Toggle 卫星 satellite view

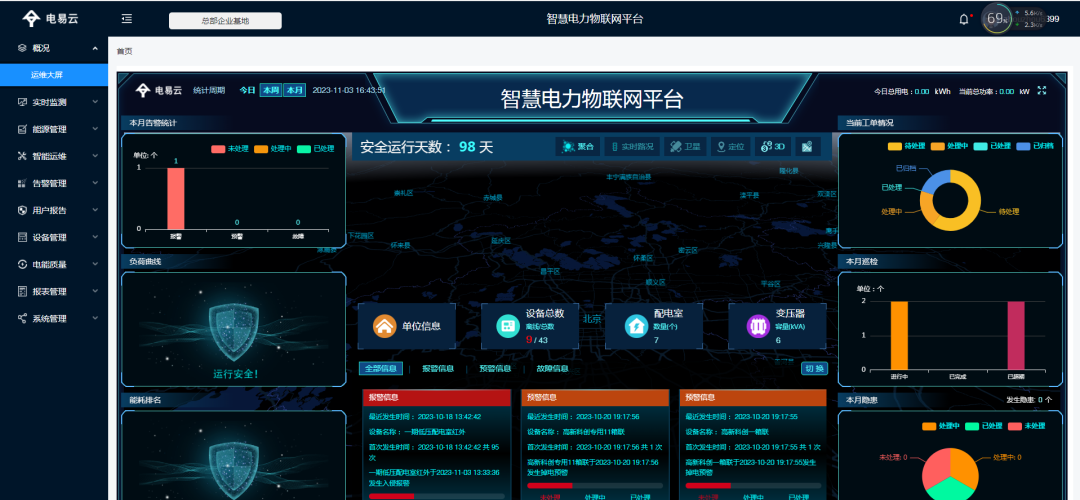click(685, 147)
